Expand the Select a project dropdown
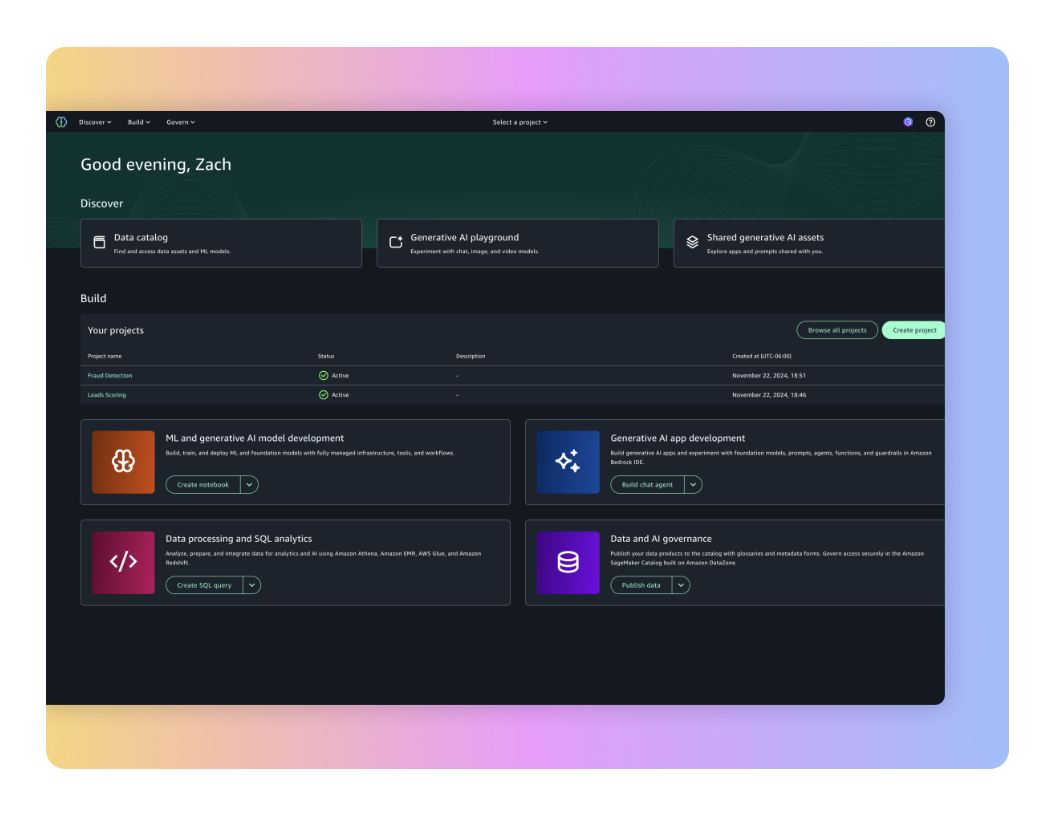The image size is (1052, 814). (520, 122)
